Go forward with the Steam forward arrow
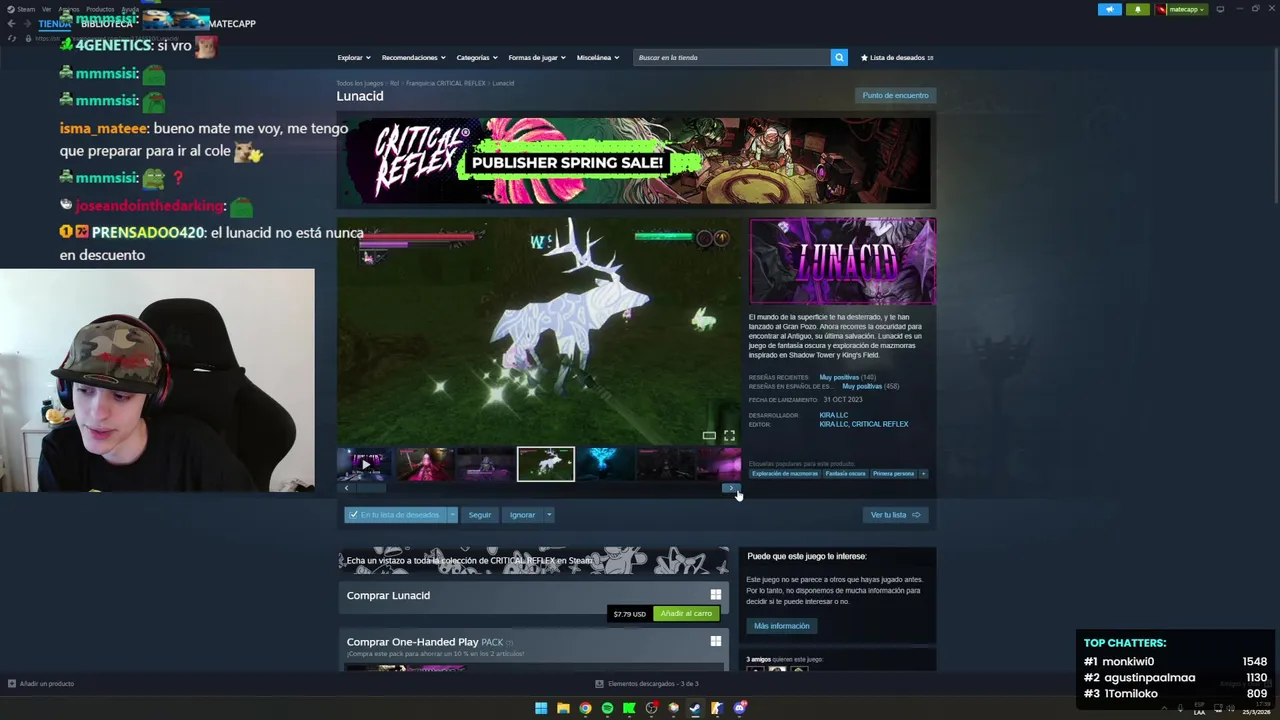Screen dimensions: 1280x720 [26, 24]
